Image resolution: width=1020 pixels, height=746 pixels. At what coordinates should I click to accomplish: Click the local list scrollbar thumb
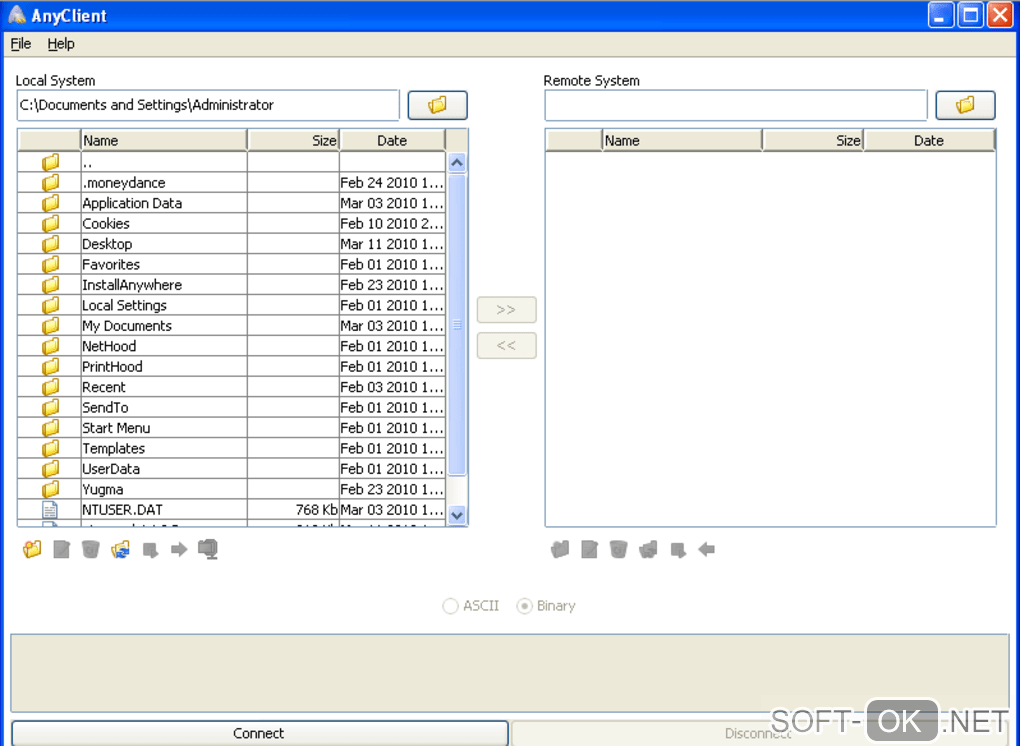coord(457,325)
